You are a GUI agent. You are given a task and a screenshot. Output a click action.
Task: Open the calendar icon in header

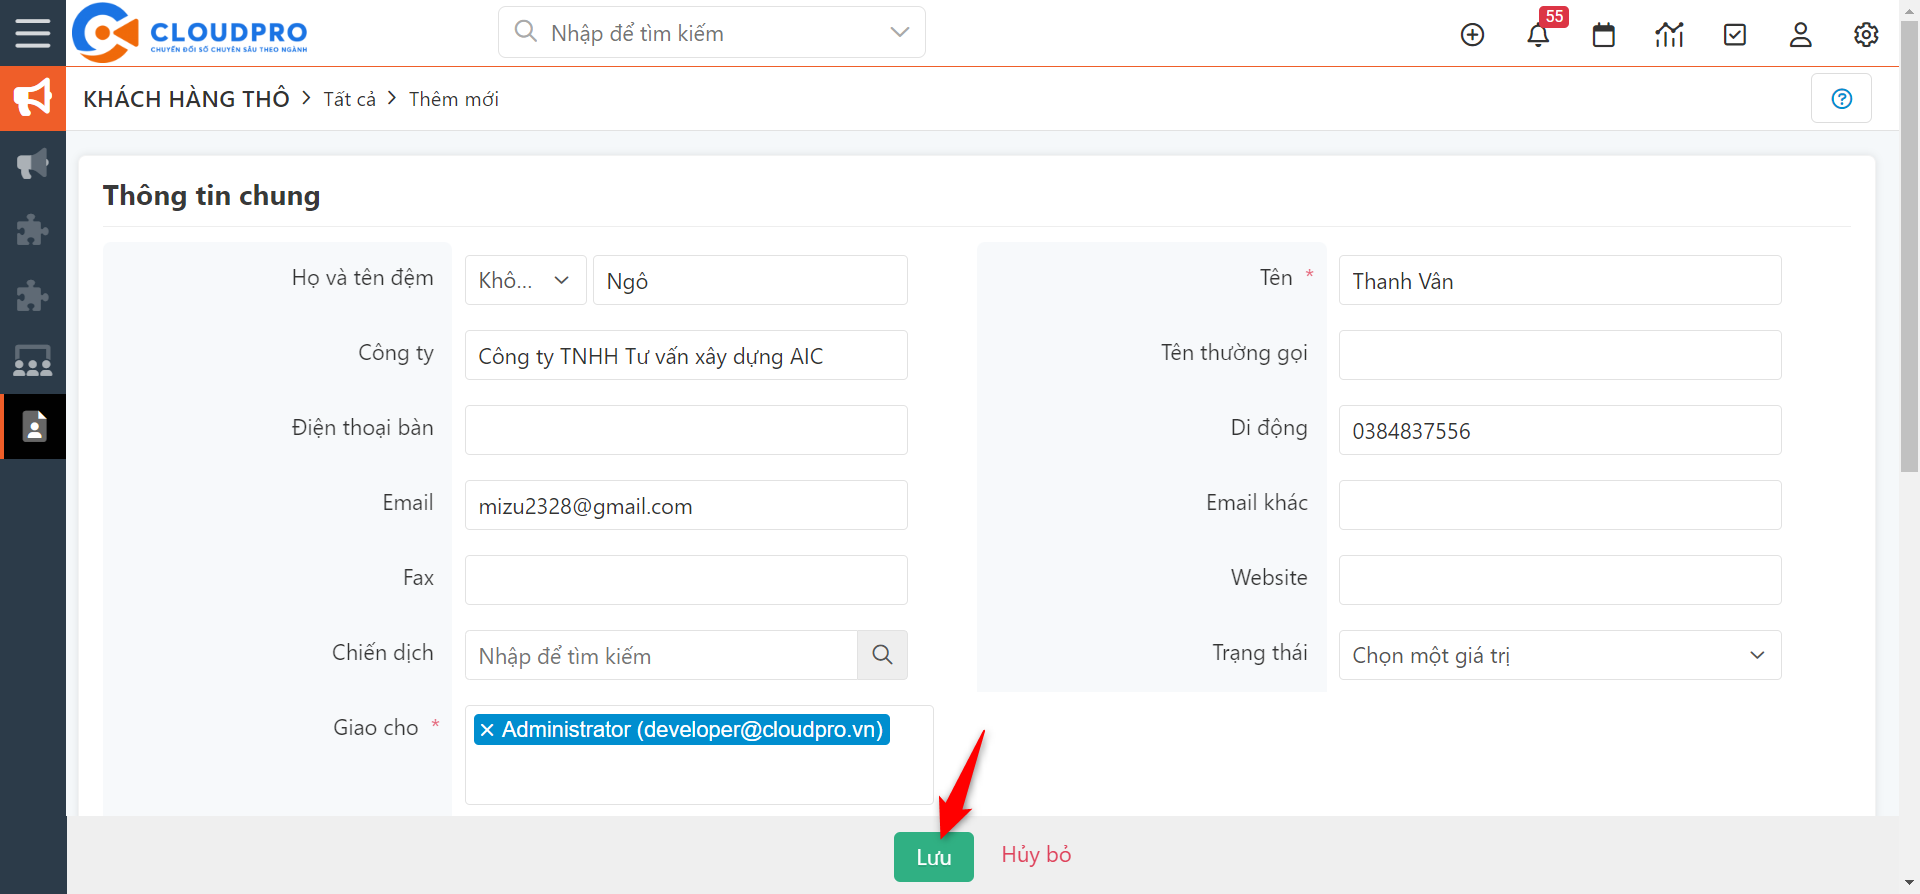[x=1604, y=35]
